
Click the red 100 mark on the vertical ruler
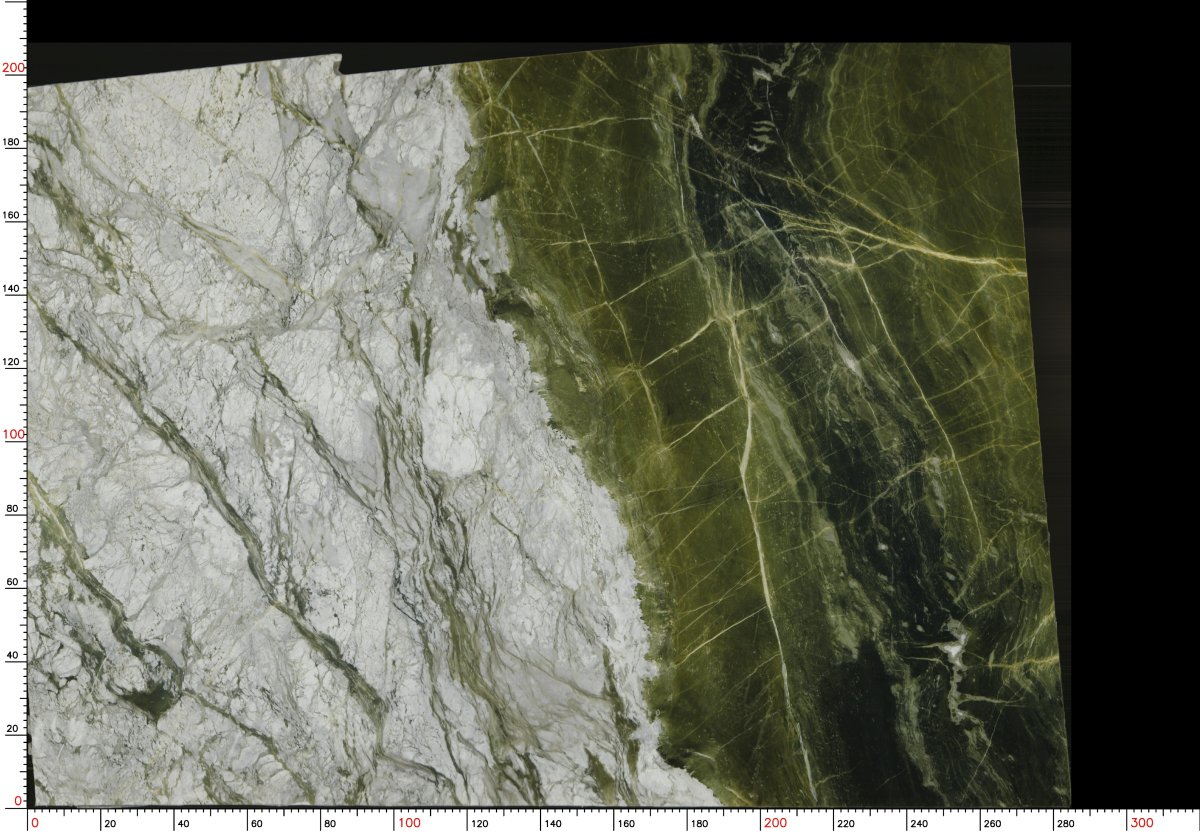(13, 435)
